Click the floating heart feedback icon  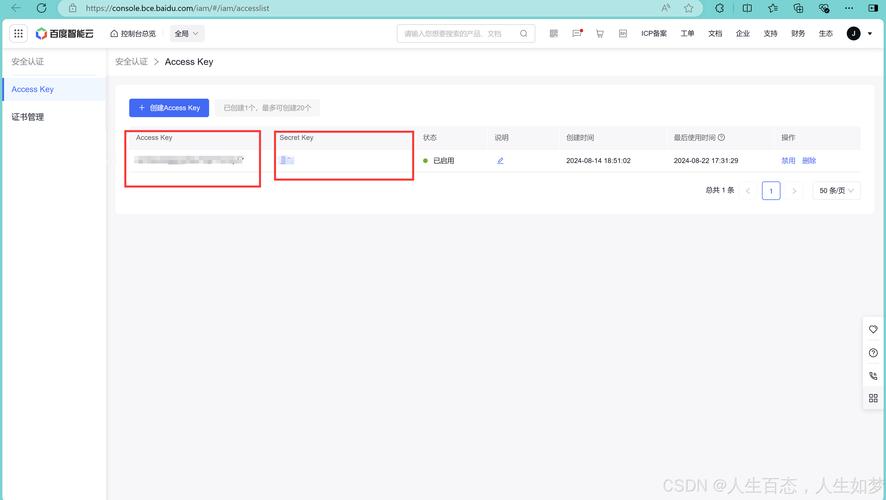(x=873, y=329)
